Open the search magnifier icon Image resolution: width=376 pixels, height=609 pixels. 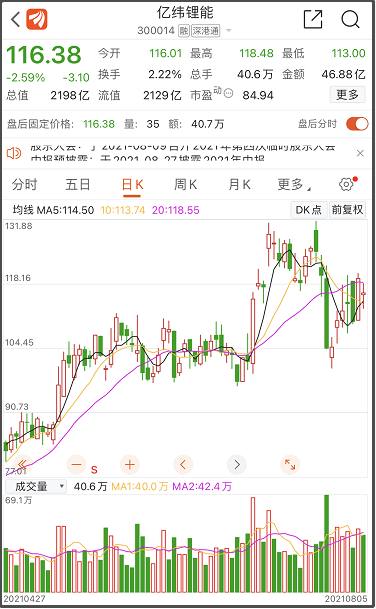click(x=350, y=19)
